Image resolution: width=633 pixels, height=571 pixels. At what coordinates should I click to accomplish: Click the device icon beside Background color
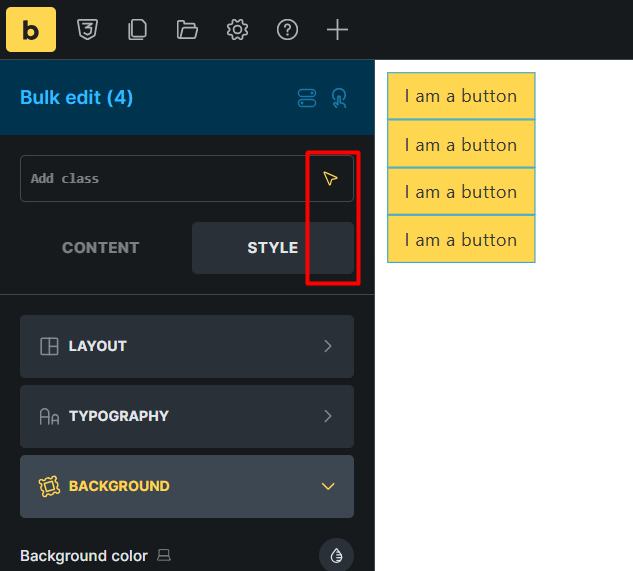(x=164, y=555)
